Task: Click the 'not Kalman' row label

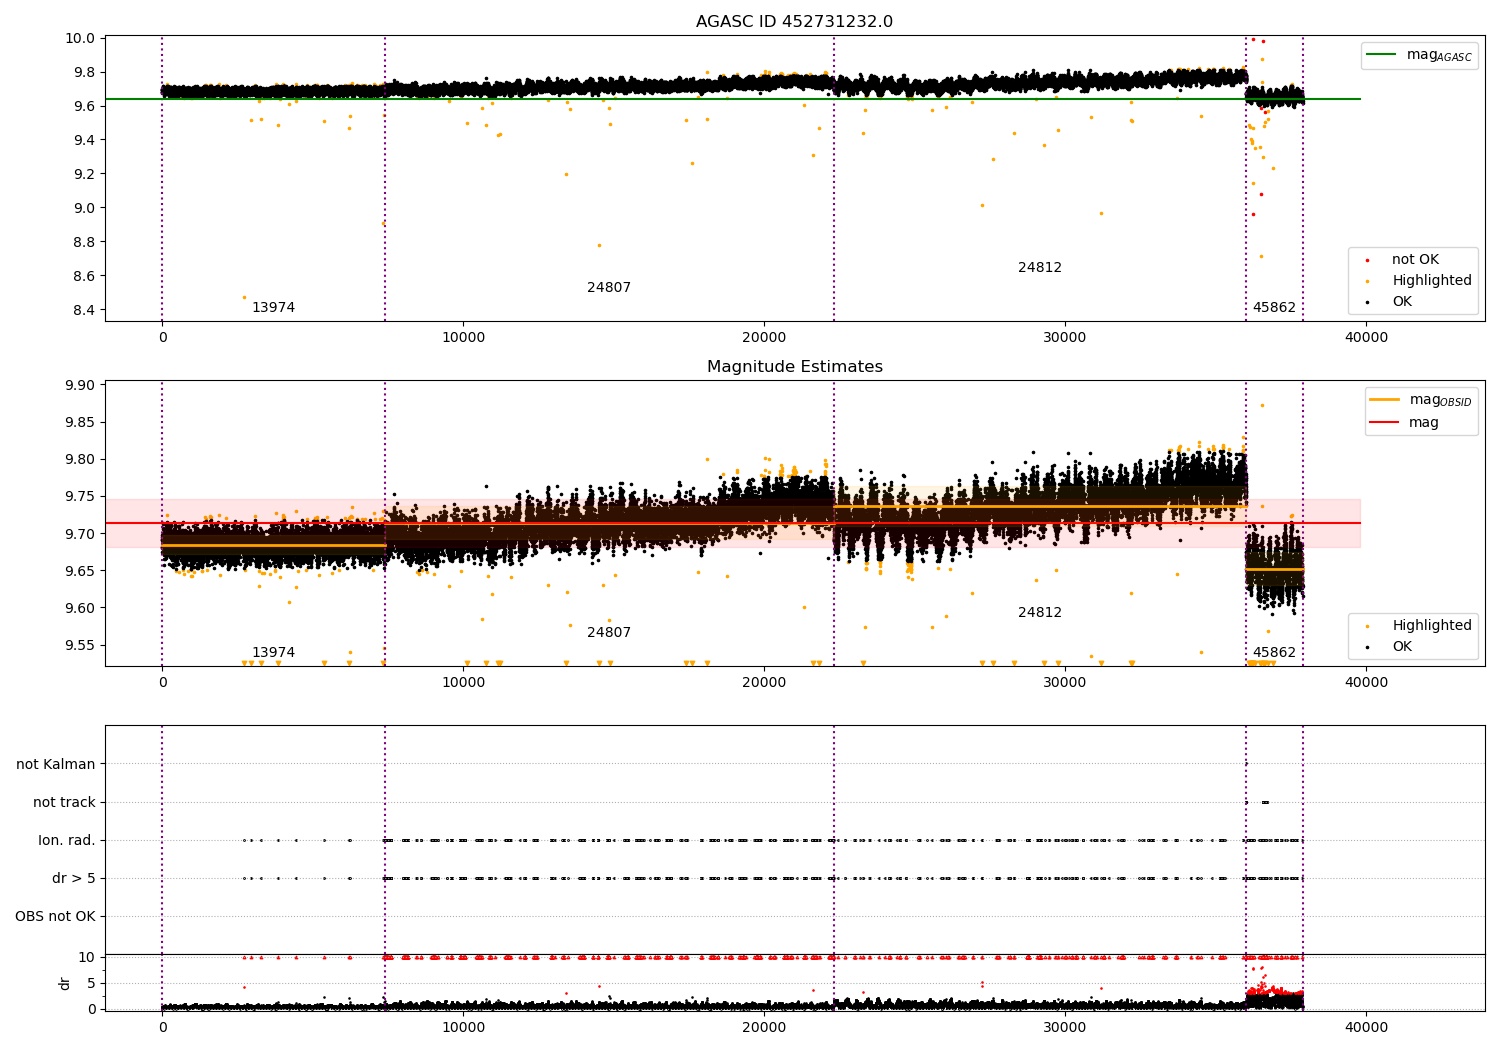Action: click(x=56, y=764)
